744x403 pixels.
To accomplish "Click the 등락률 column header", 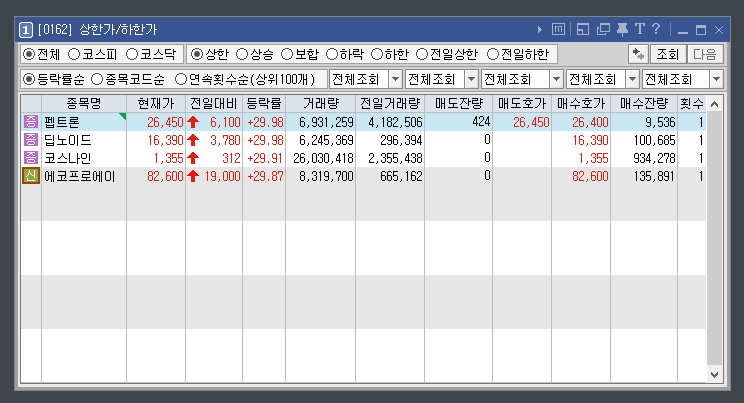I will tap(264, 103).
